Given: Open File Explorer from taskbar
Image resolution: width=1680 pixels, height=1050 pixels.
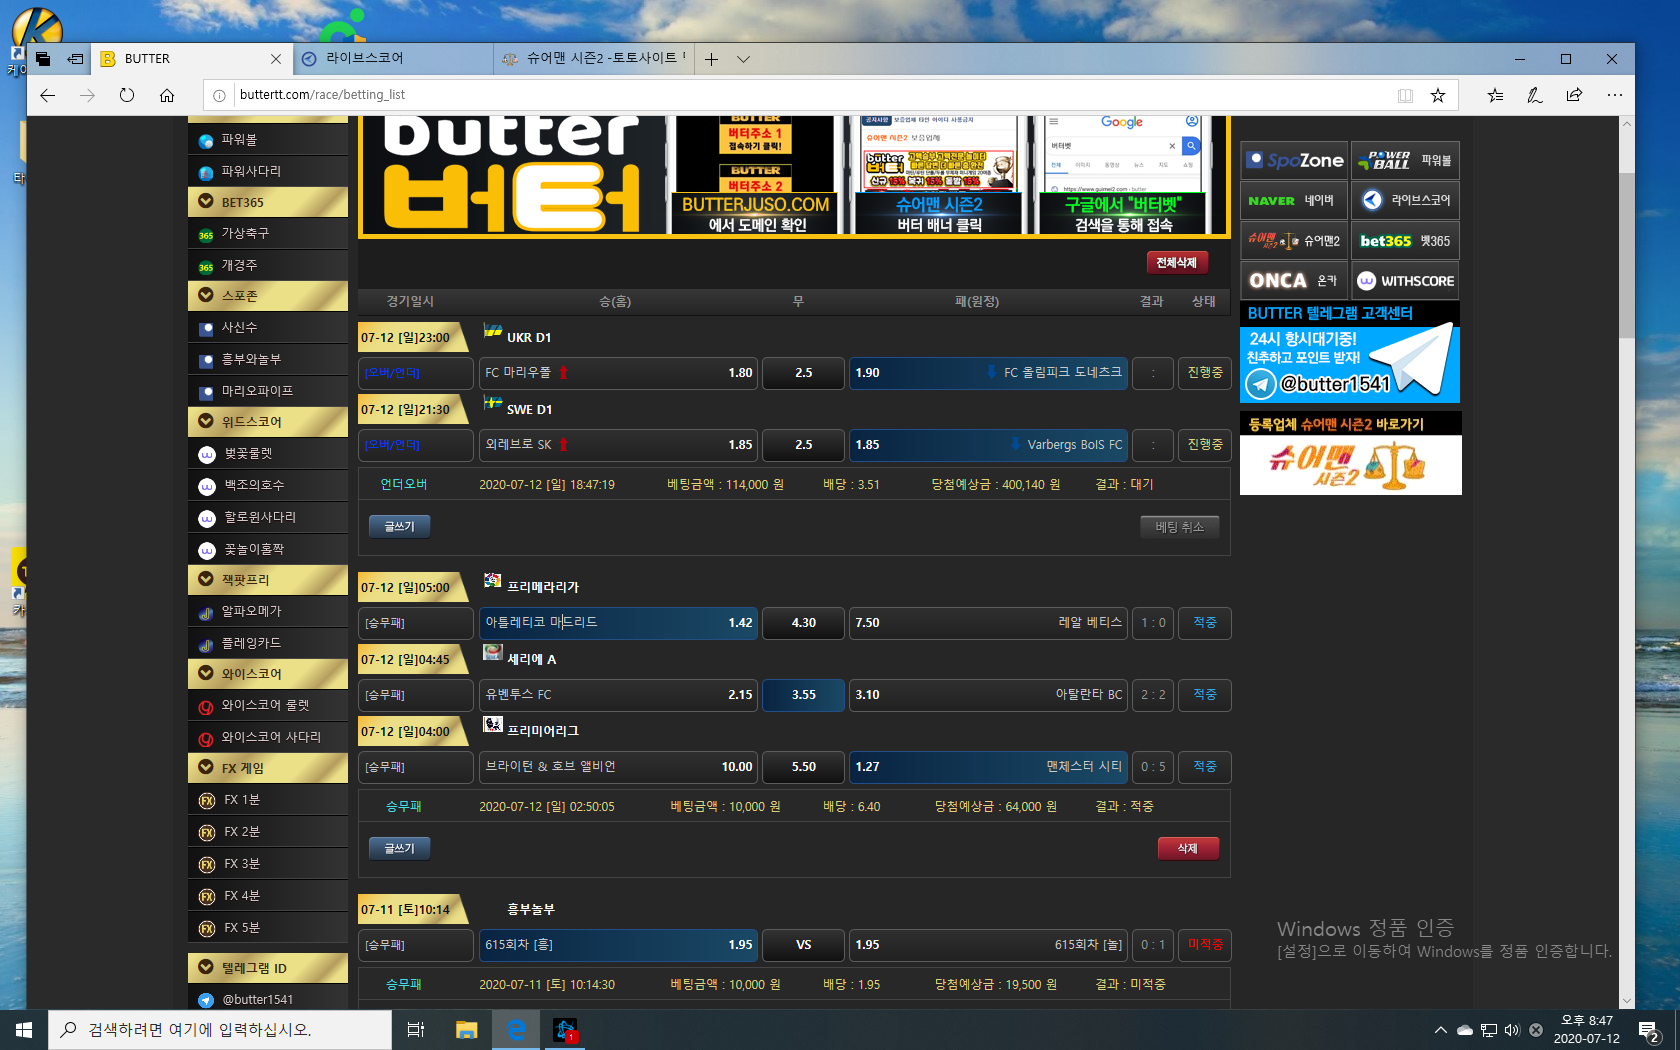Looking at the screenshot, I should (466, 1029).
